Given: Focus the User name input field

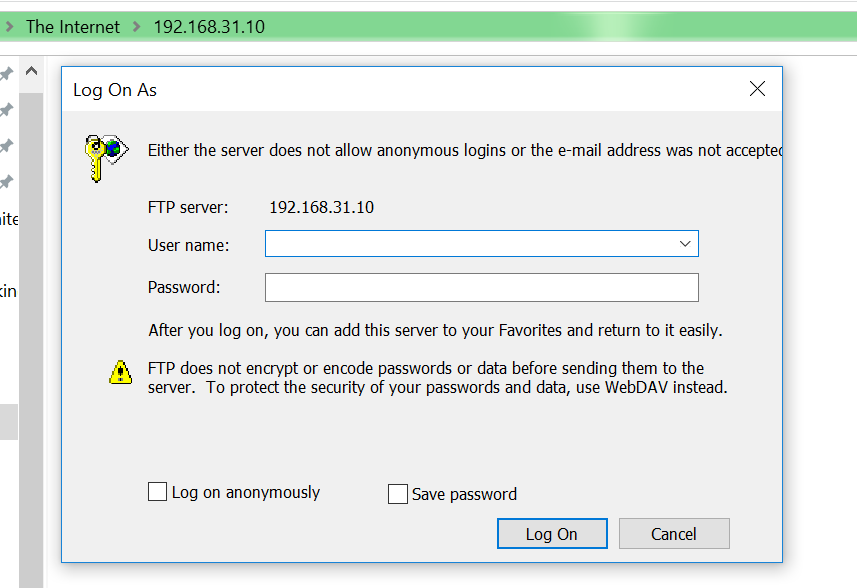Looking at the screenshot, I should pyautogui.click(x=471, y=244).
